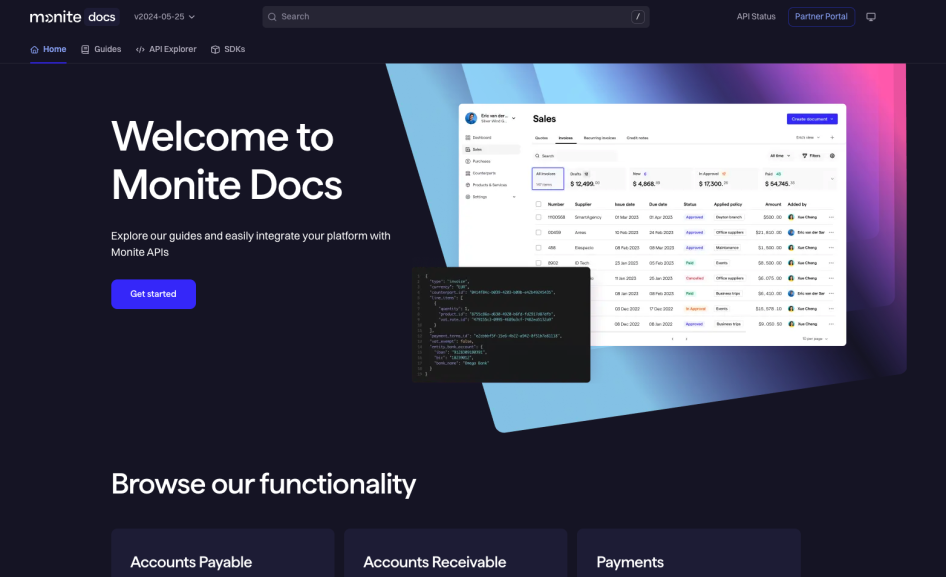Focus the Search input field
Image resolution: width=946 pixels, height=577 pixels.
click(456, 17)
